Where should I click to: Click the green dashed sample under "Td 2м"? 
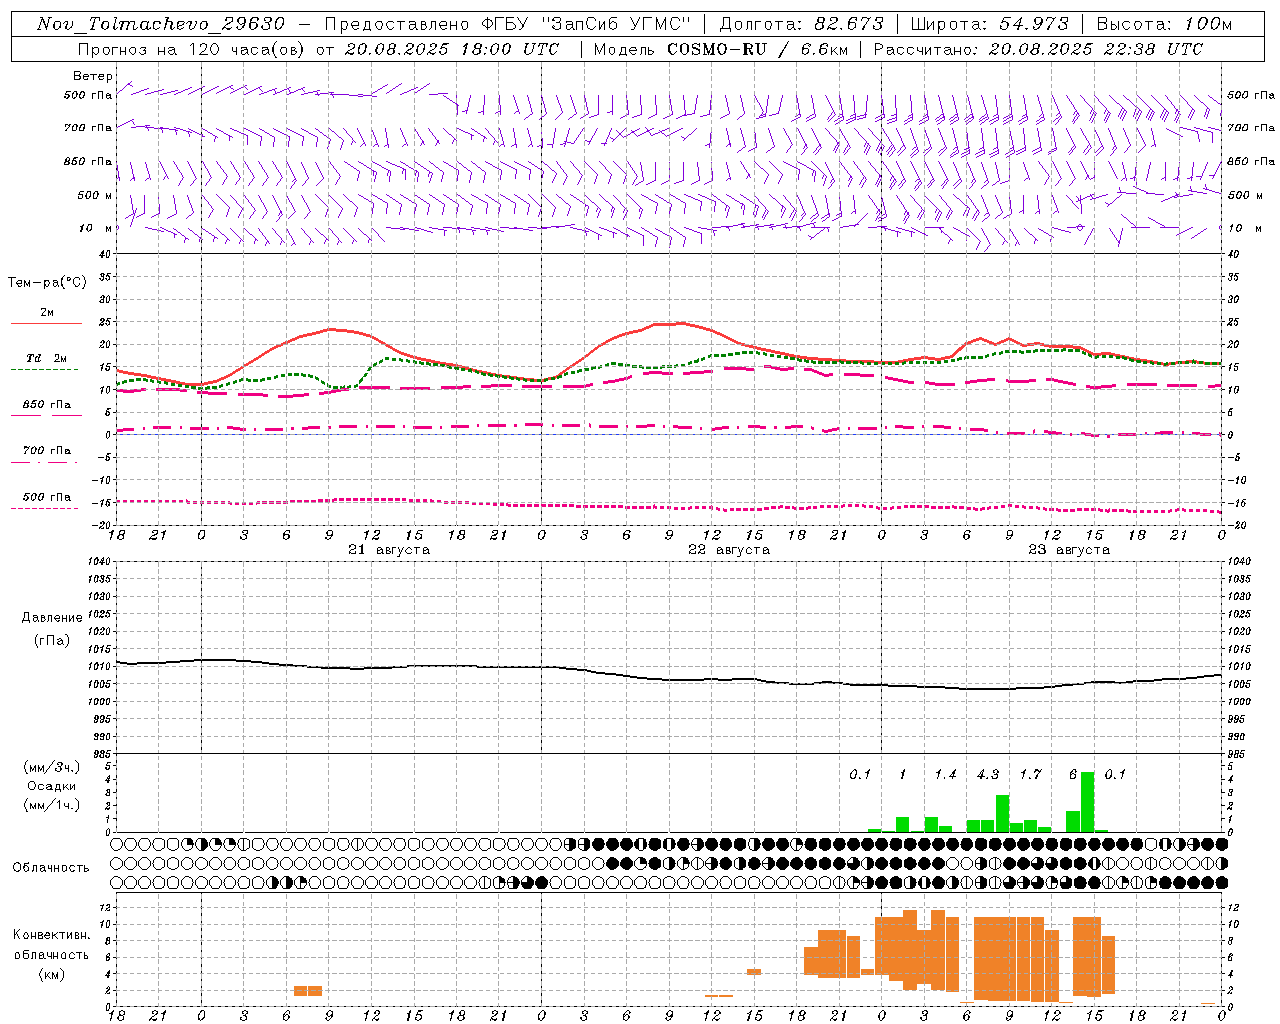(x=44, y=370)
